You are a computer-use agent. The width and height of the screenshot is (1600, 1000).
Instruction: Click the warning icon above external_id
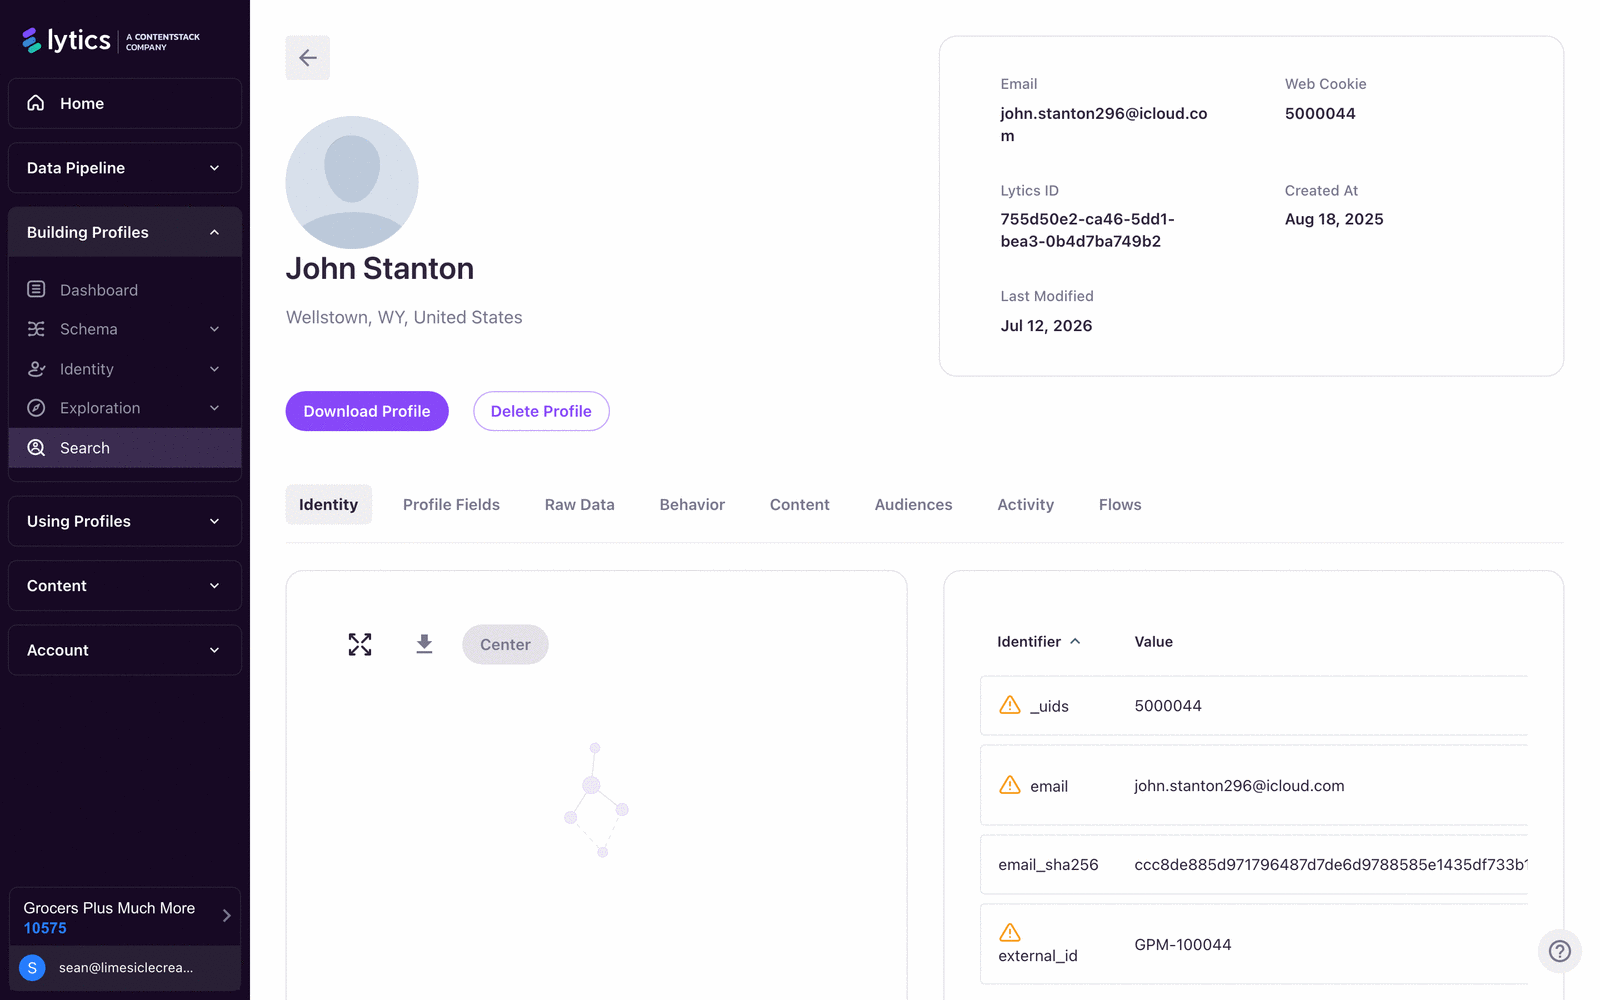1010,932
